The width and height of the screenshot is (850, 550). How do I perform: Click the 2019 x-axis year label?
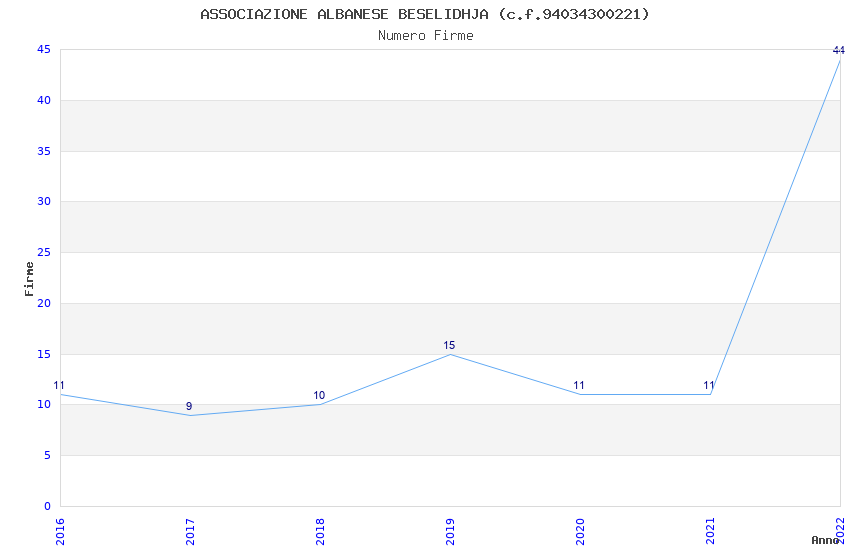click(450, 532)
